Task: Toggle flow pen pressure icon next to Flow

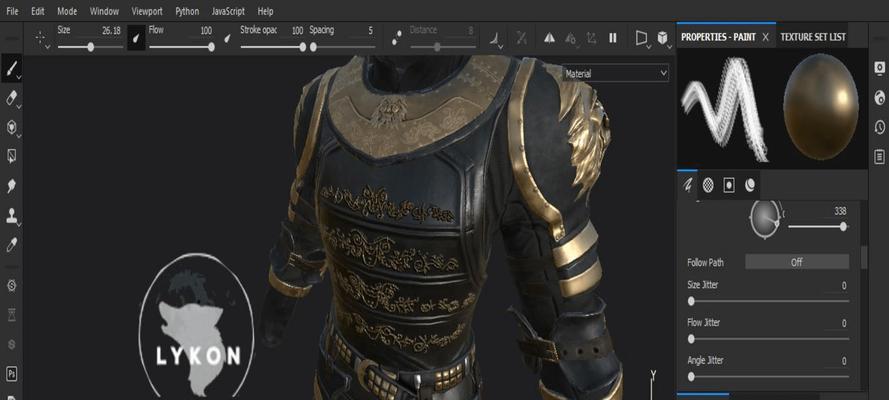Action: pos(228,38)
